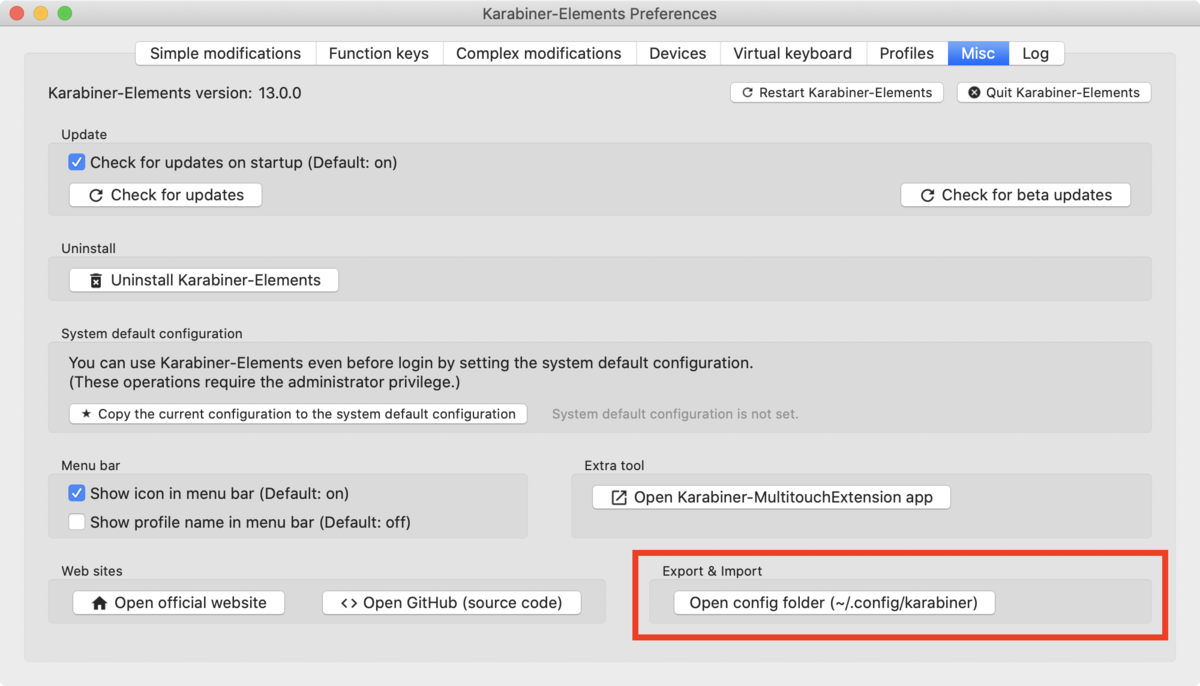Click Copy the current configuration button label

(x=306, y=414)
